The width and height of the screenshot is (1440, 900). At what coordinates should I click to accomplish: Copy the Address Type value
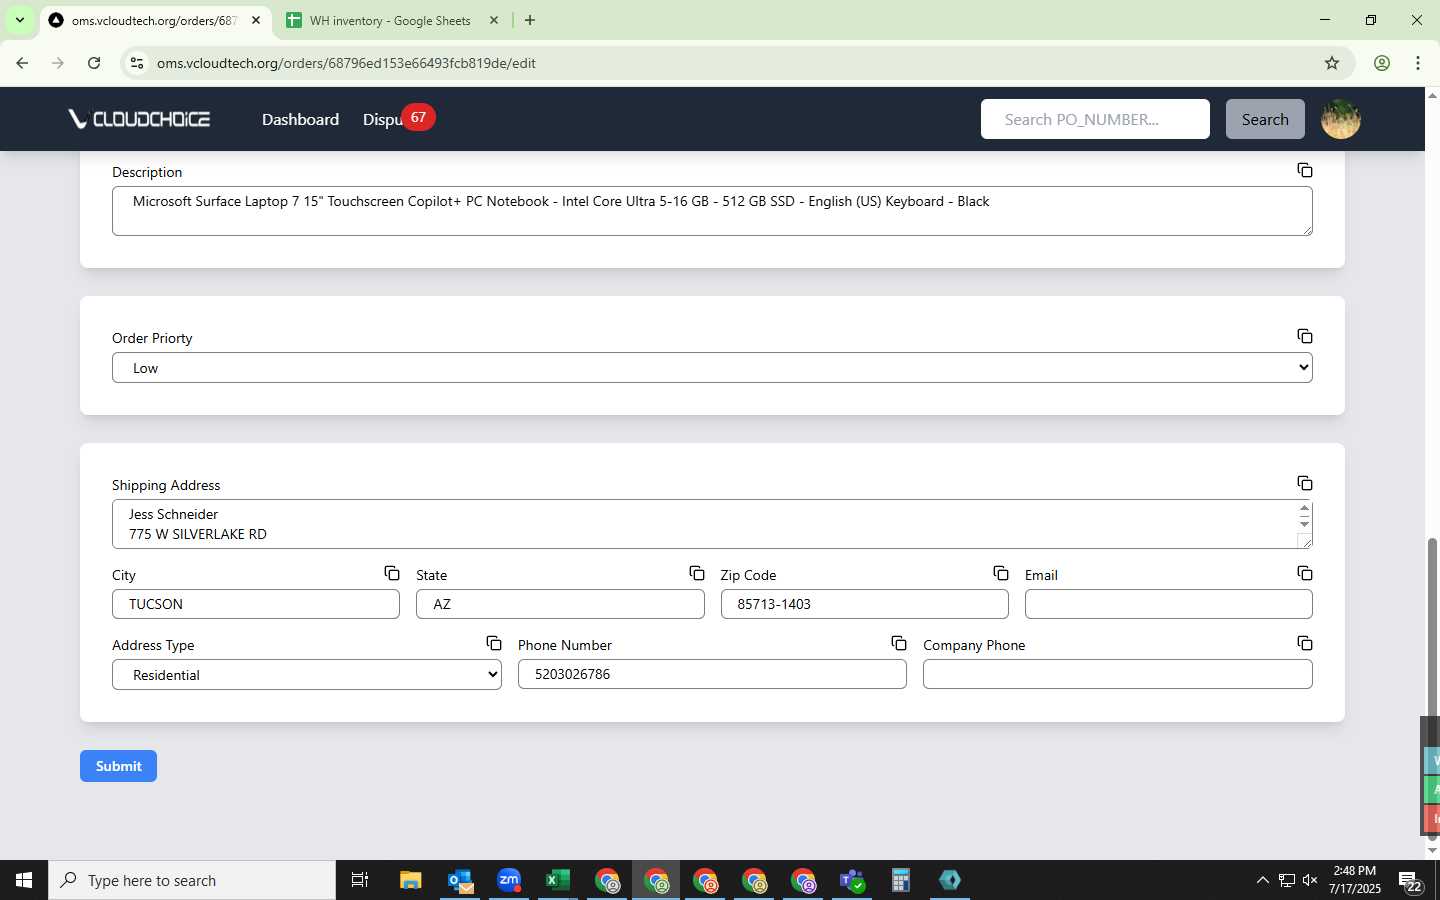click(x=494, y=644)
